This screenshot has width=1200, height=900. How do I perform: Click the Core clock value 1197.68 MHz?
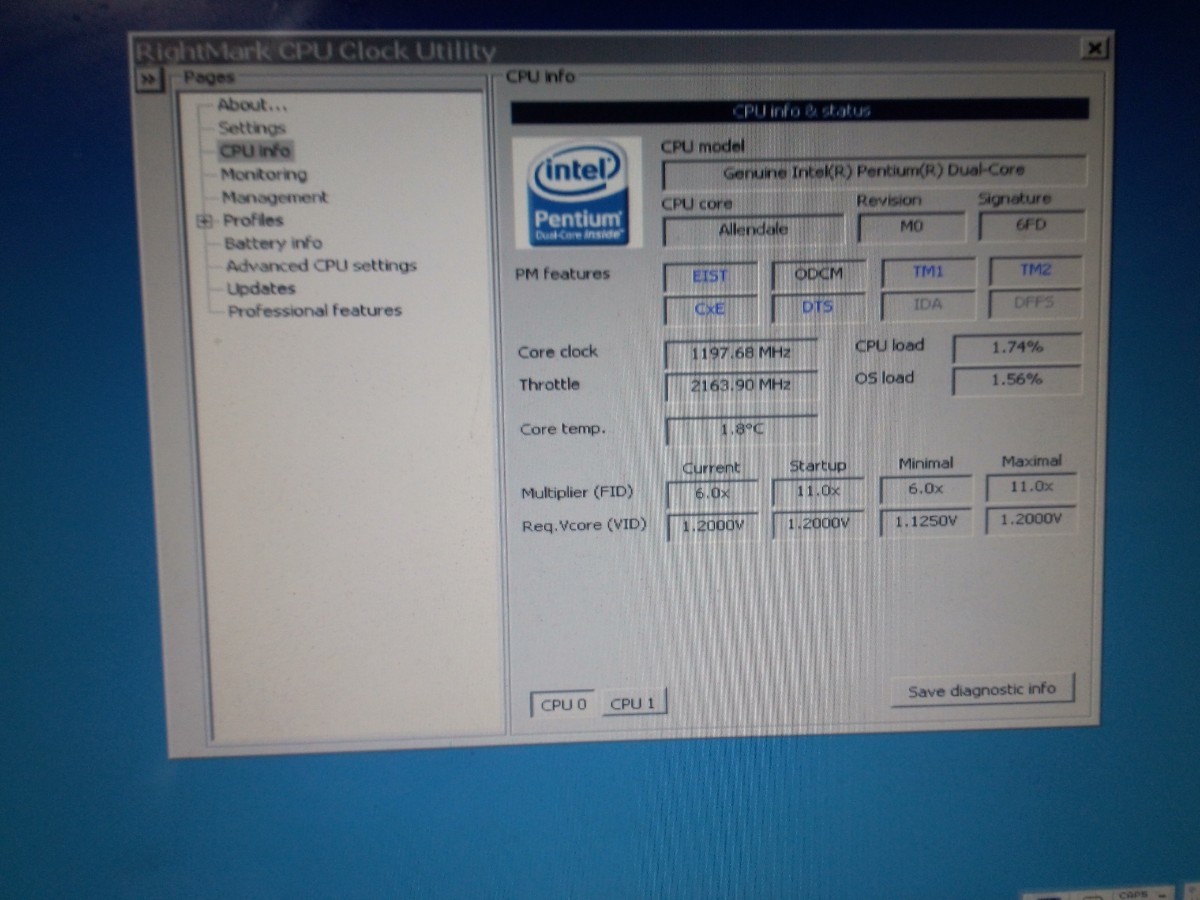(x=741, y=353)
